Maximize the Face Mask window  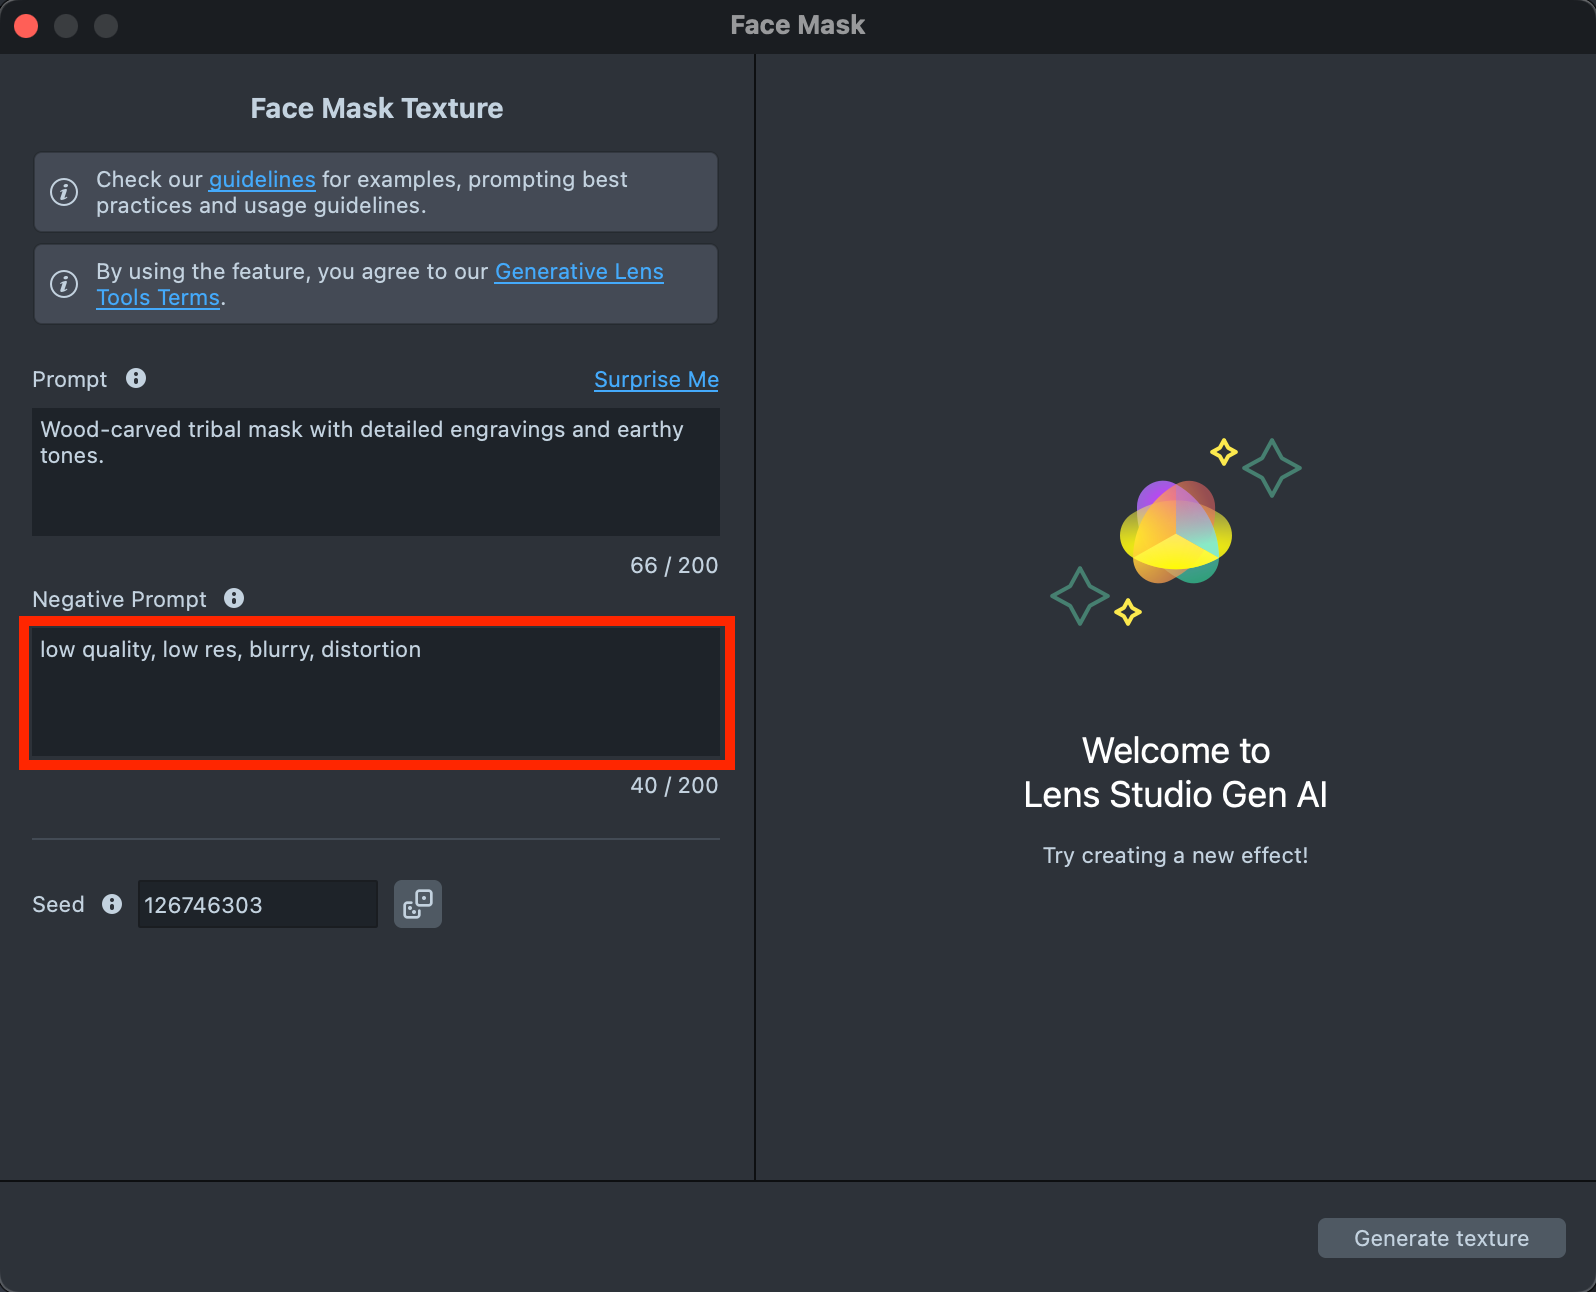(x=106, y=26)
